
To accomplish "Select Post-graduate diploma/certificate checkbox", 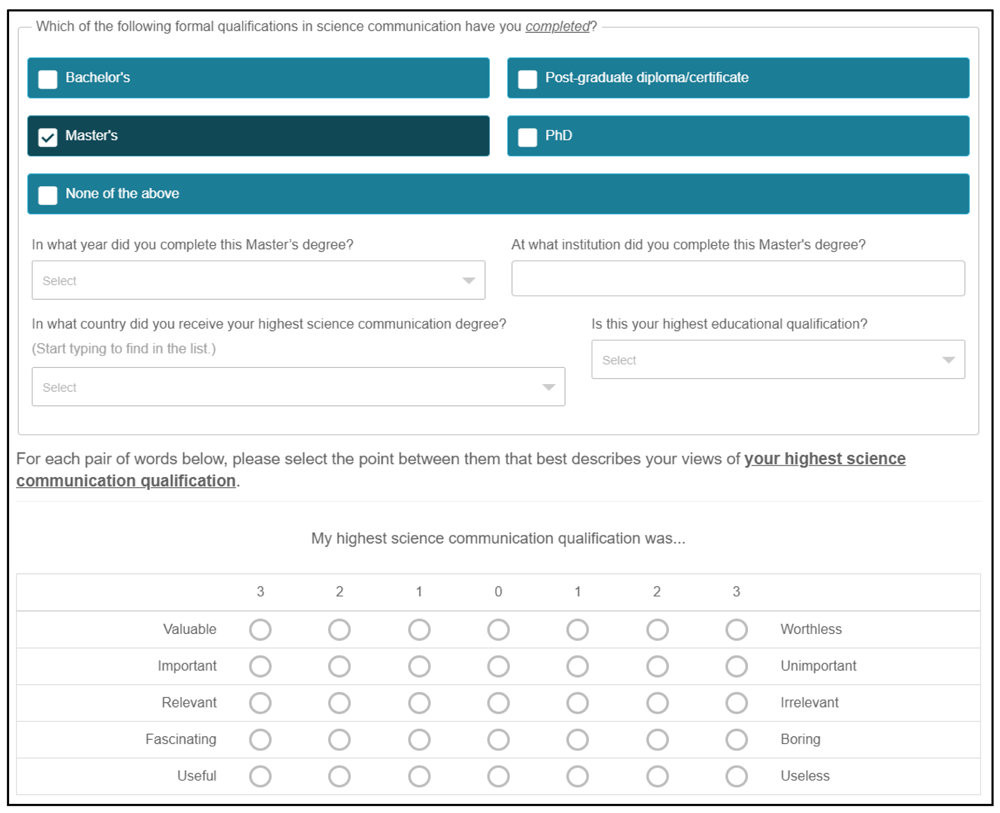I will (x=527, y=79).
